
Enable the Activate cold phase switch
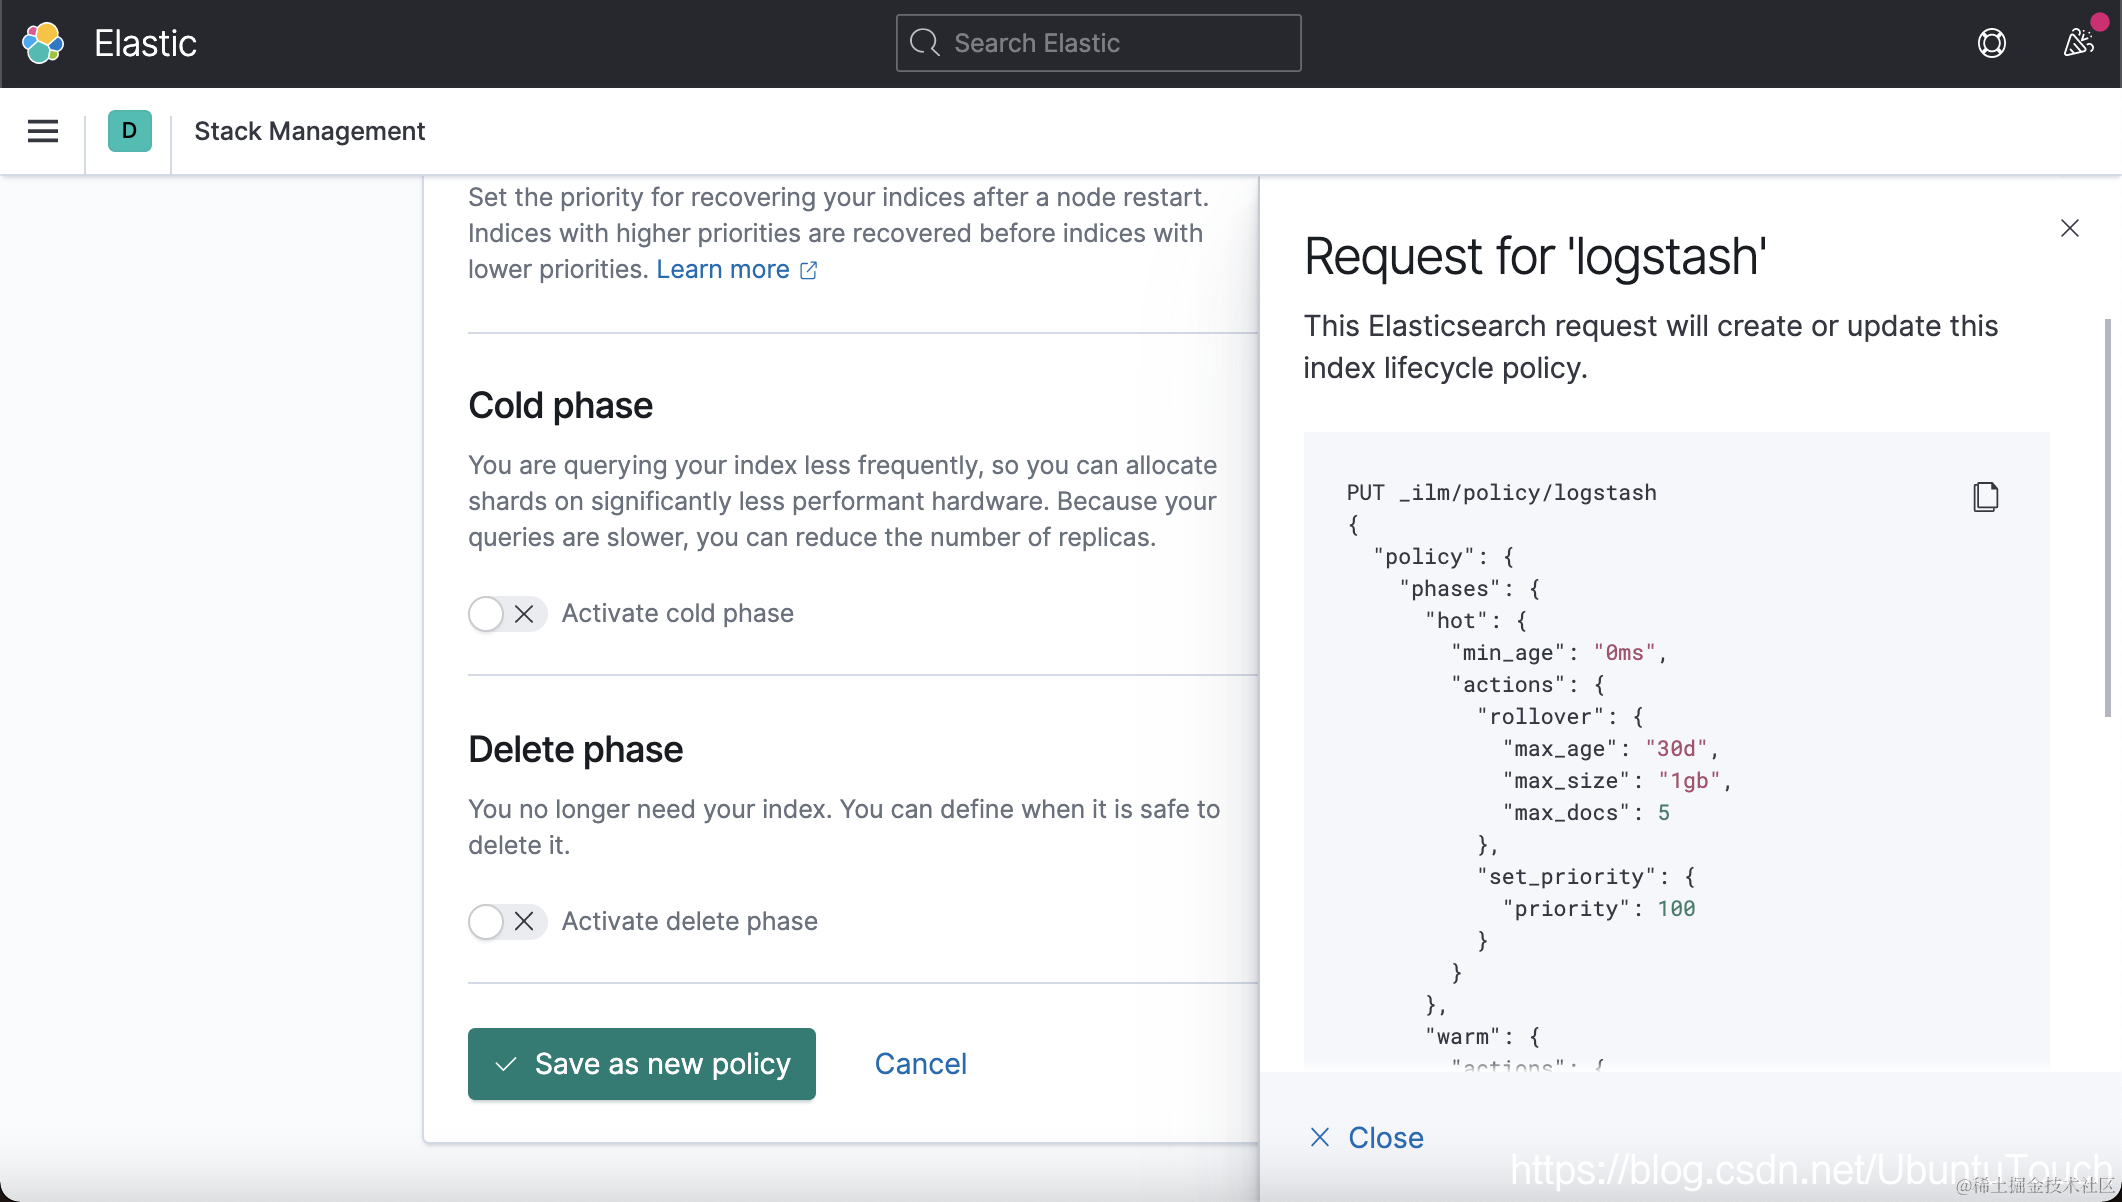(x=507, y=613)
